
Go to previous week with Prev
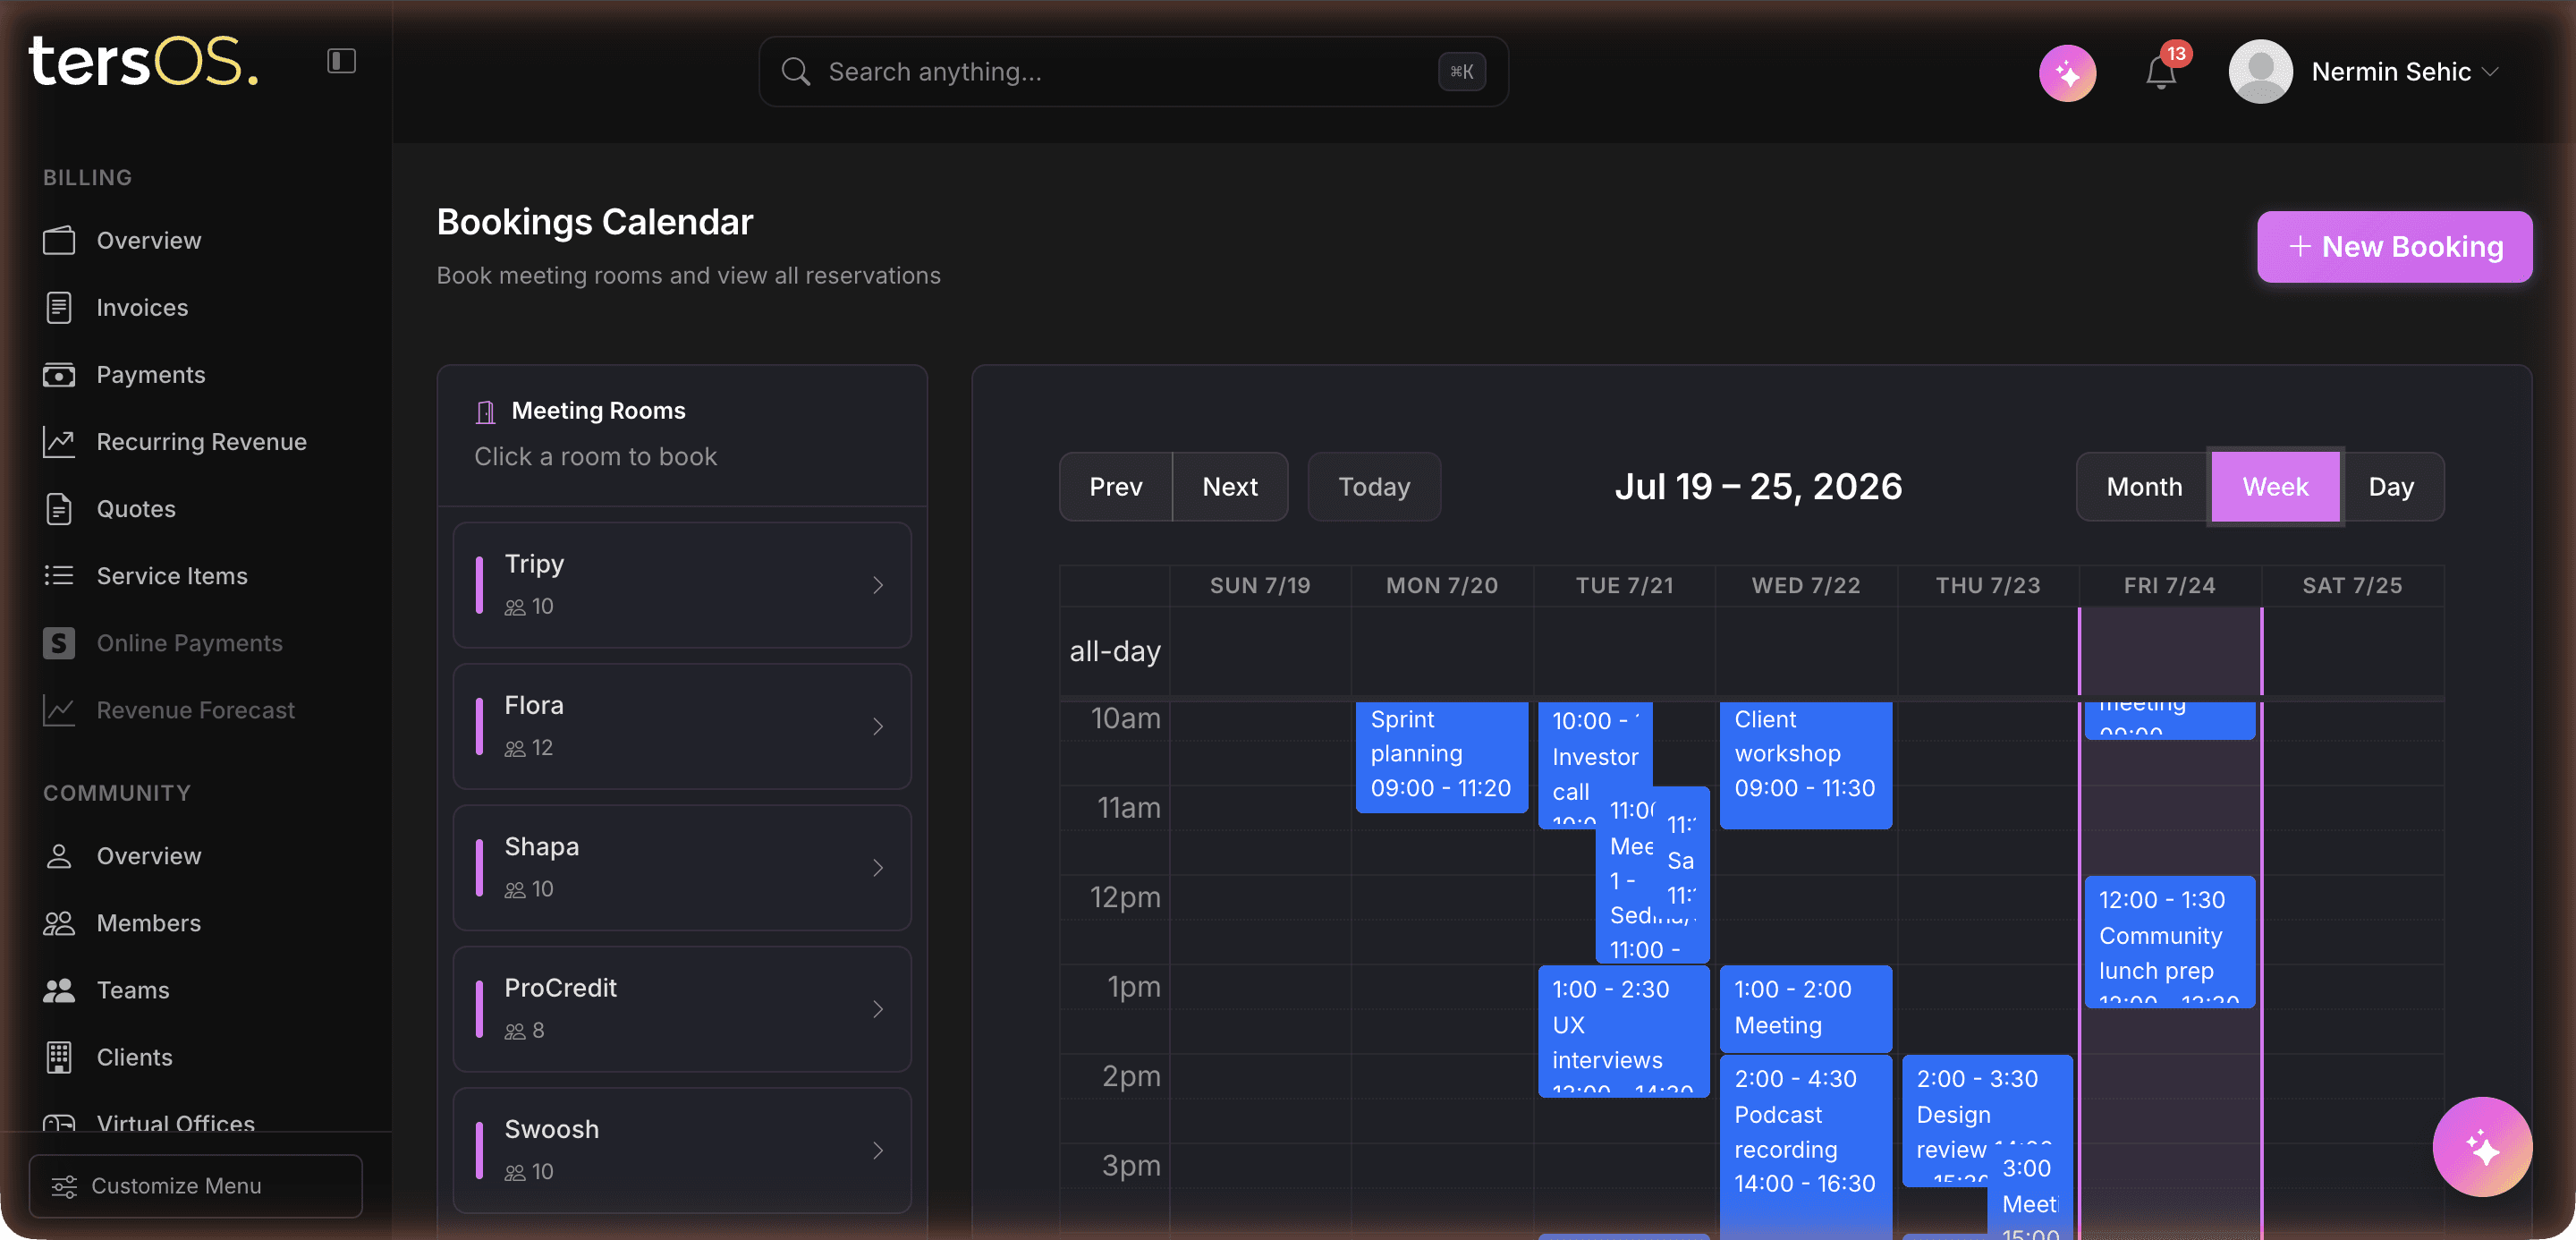pos(1115,487)
